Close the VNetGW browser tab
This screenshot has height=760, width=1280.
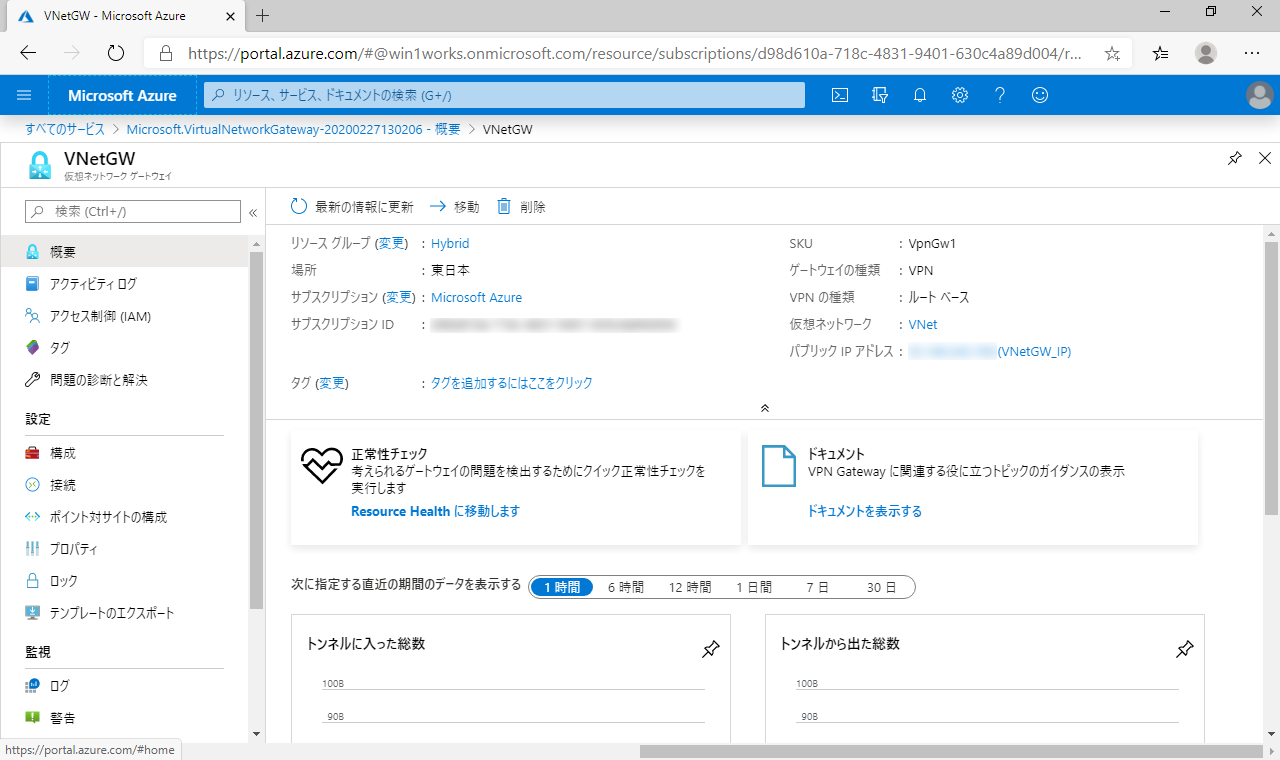point(229,16)
